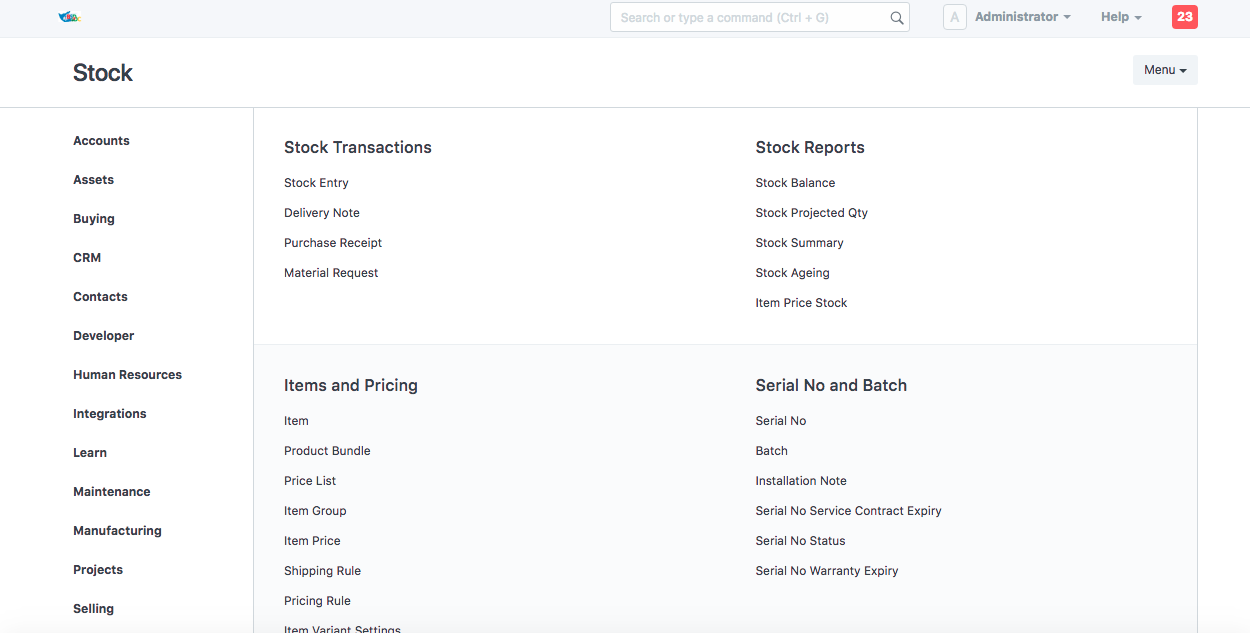1250x633 pixels.
Task: View Serial No Warranty Expiry report
Action: tap(827, 571)
